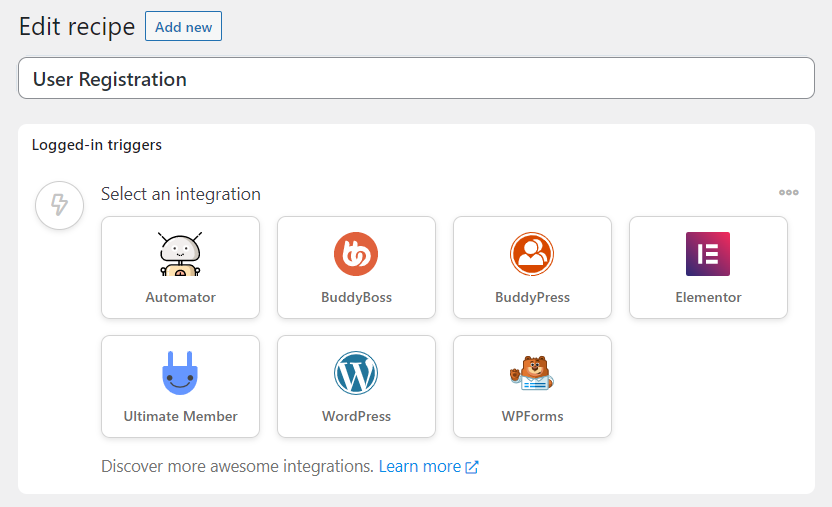Open the three-dot trigger options menu
This screenshot has height=507, width=832.
click(x=788, y=193)
